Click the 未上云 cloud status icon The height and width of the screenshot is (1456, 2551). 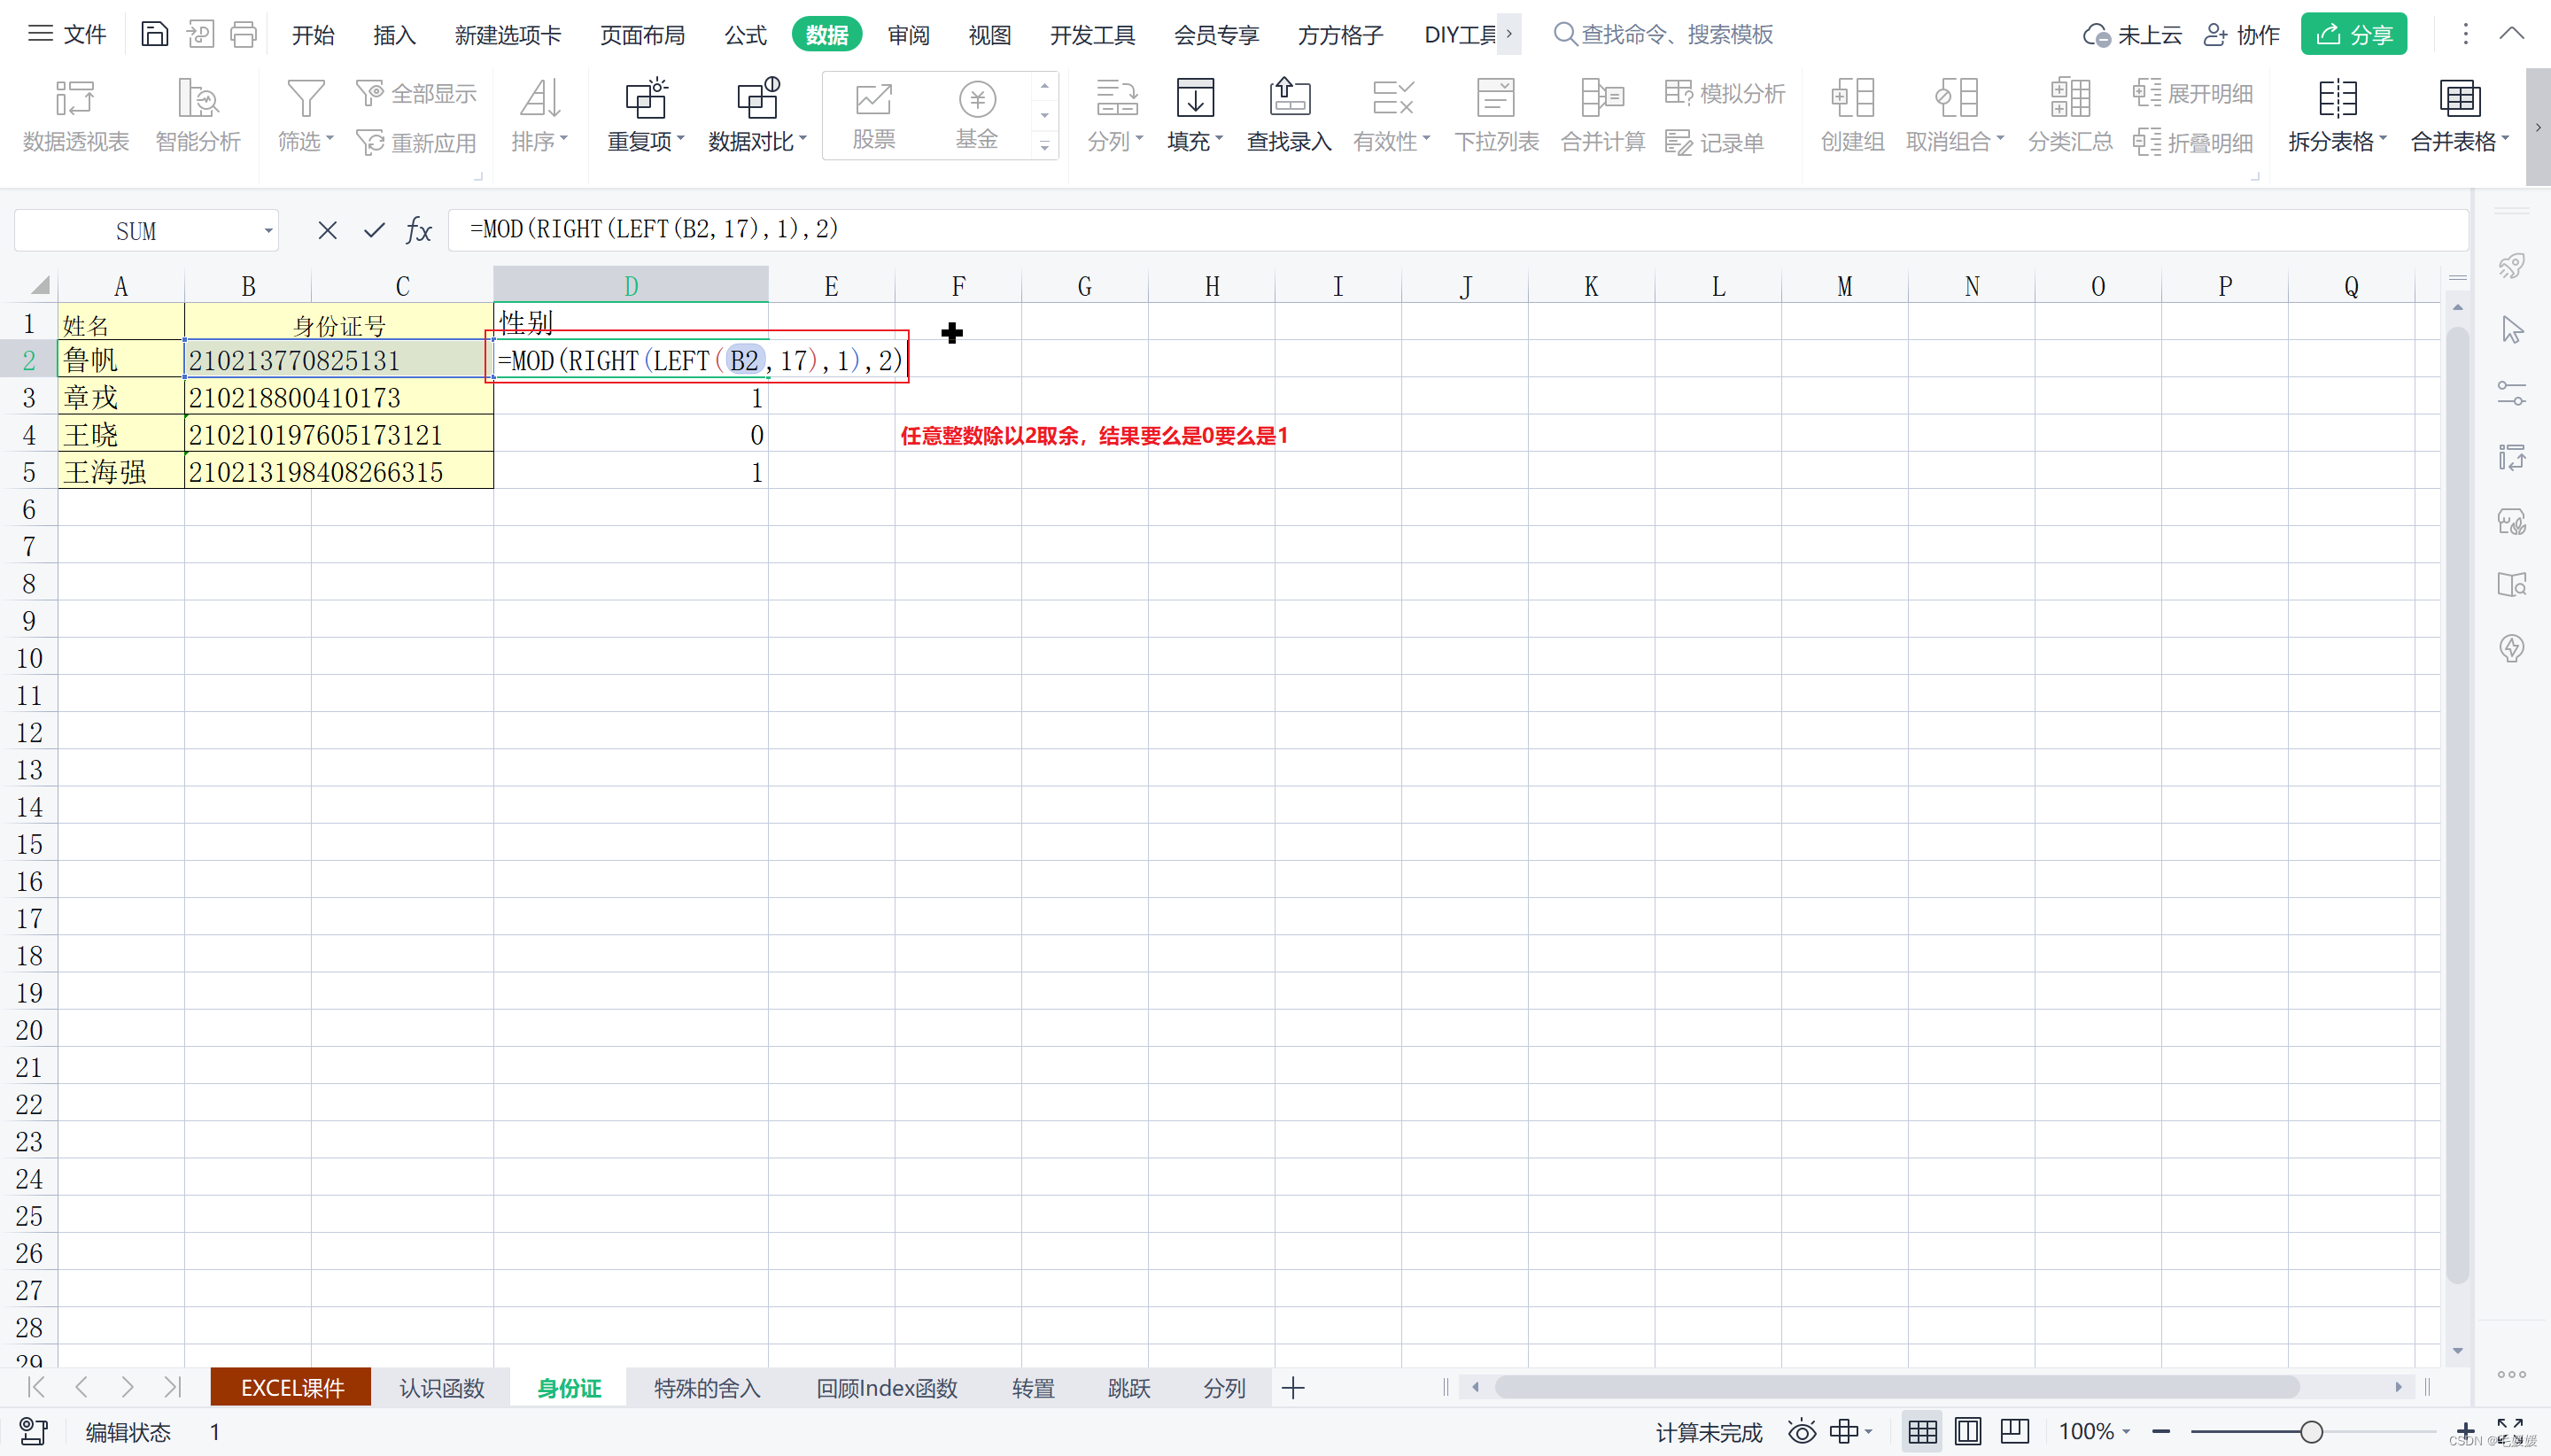click(2131, 35)
